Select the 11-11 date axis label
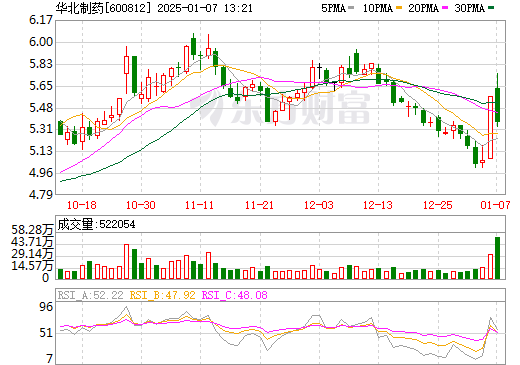Screen dimensions: 520x365 tap(199, 205)
